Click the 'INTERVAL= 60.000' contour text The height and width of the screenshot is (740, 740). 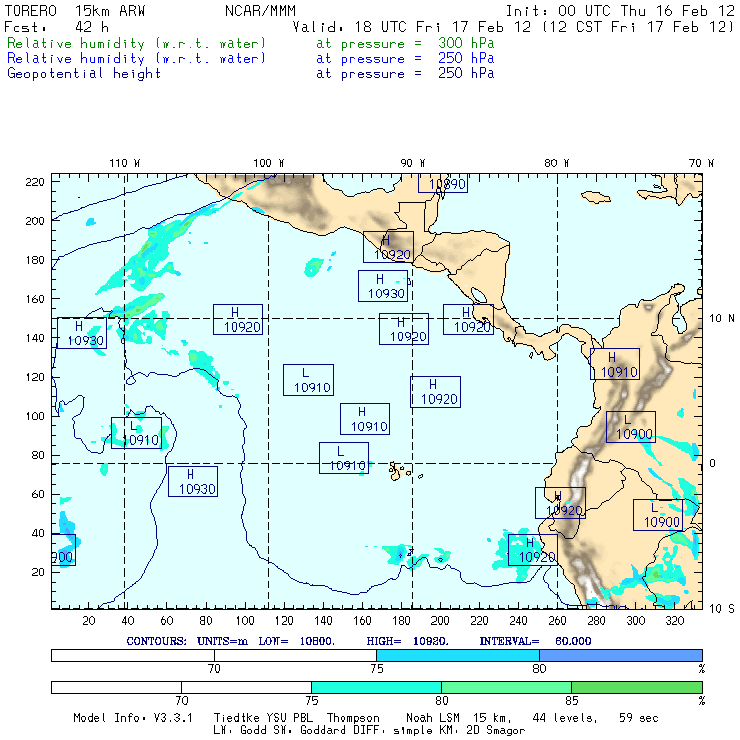(535, 641)
